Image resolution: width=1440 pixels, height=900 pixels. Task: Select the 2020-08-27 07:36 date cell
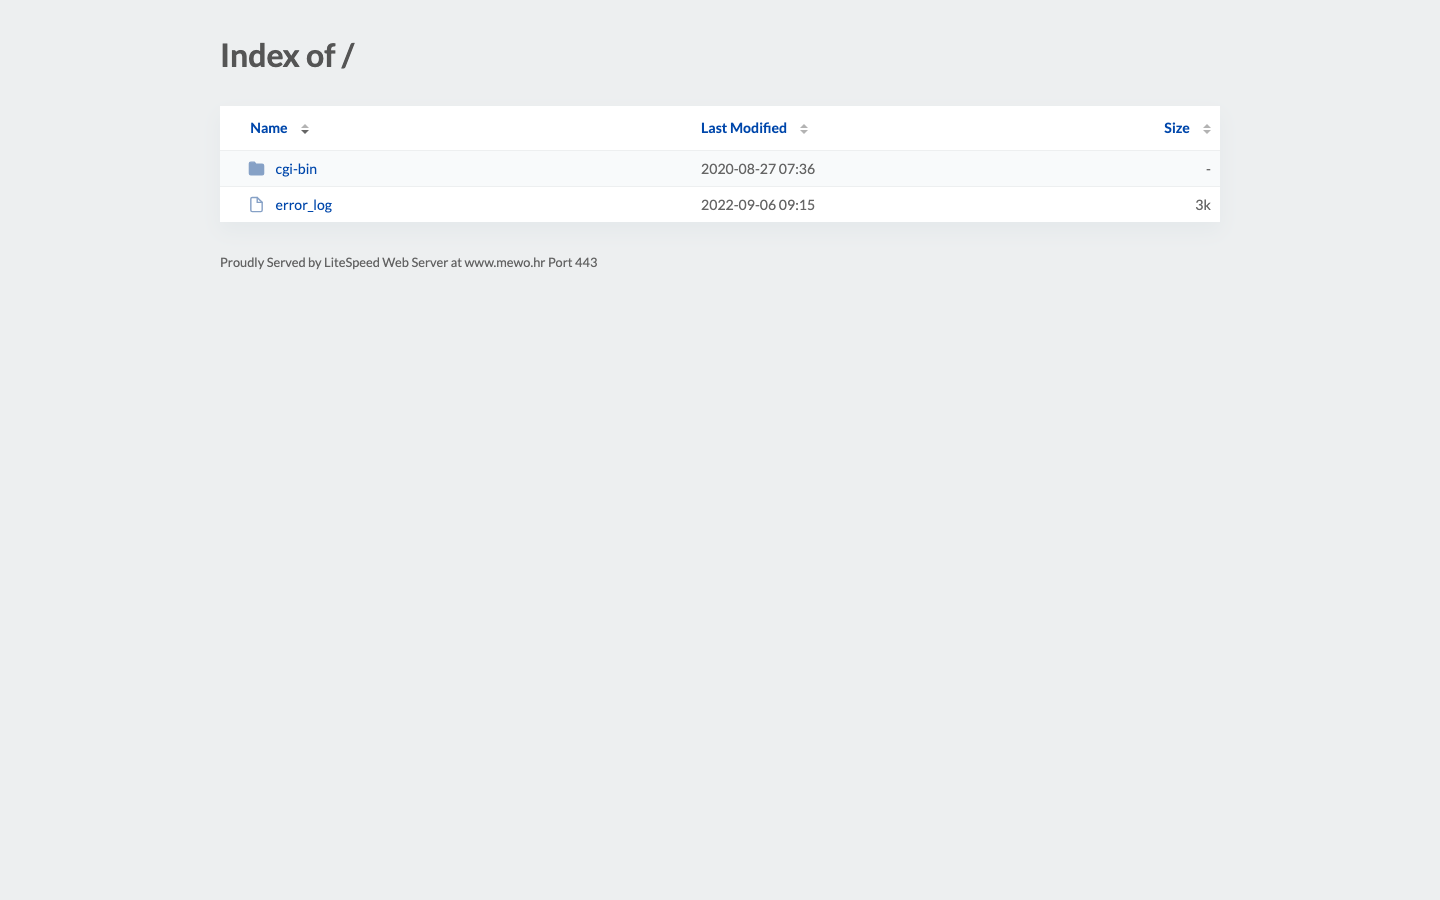(758, 169)
